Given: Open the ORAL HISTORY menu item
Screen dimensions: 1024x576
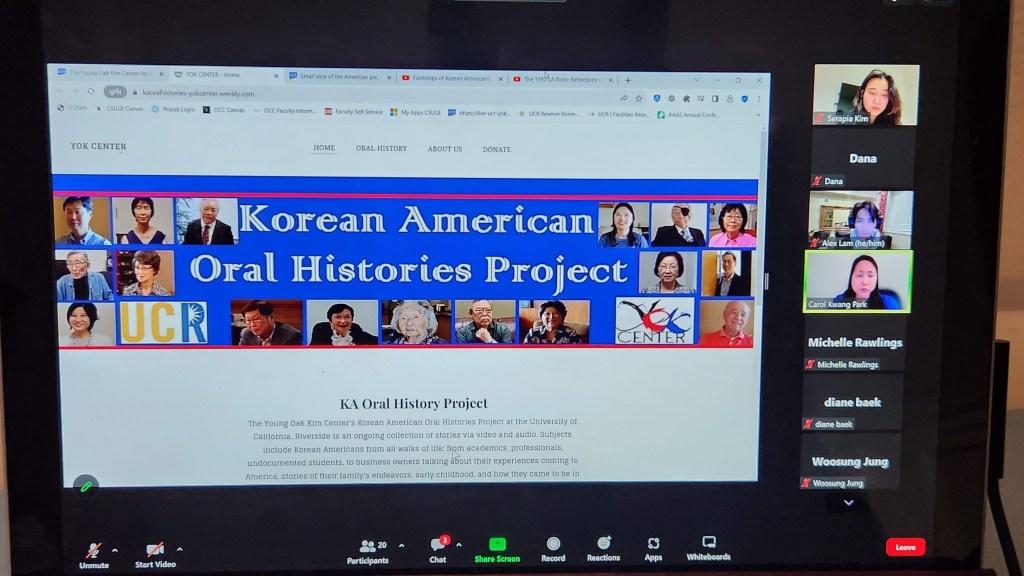Looking at the screenshot, I should point(381,148).
